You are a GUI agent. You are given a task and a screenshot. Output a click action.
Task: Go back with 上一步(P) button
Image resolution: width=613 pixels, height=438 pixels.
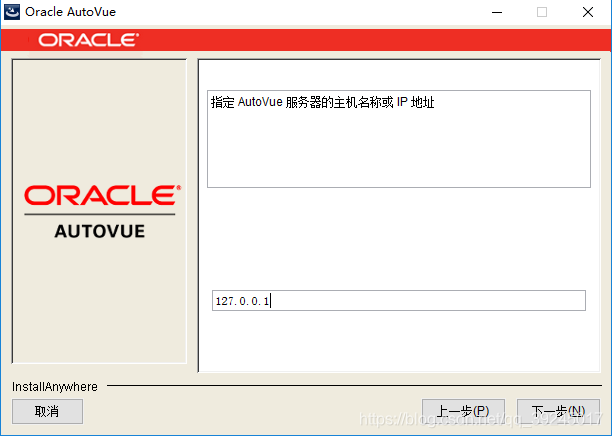[463, 411]
